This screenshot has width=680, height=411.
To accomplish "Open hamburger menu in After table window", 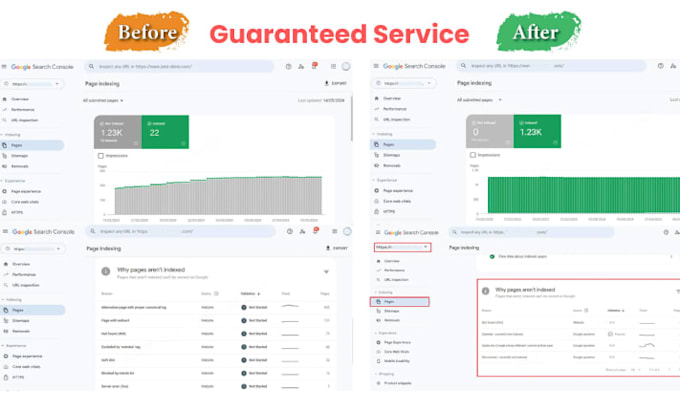I will [x=378, y=232].
